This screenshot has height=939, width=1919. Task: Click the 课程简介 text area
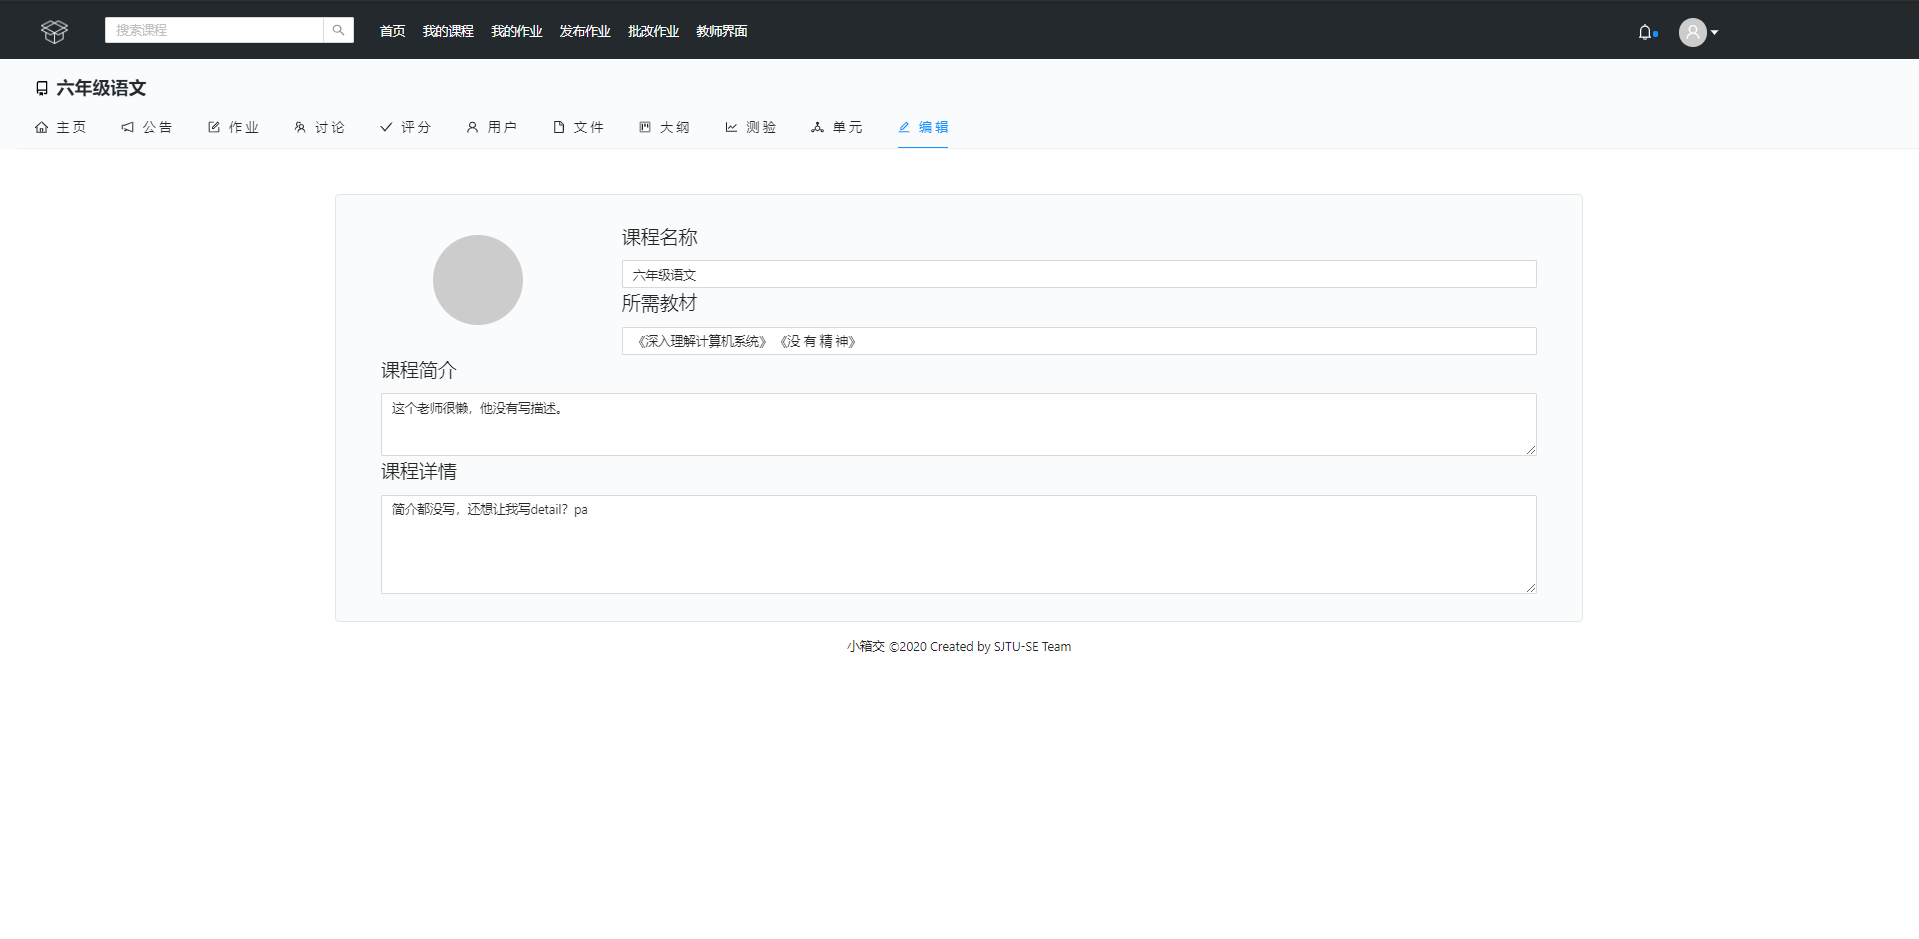click(958, 424)
